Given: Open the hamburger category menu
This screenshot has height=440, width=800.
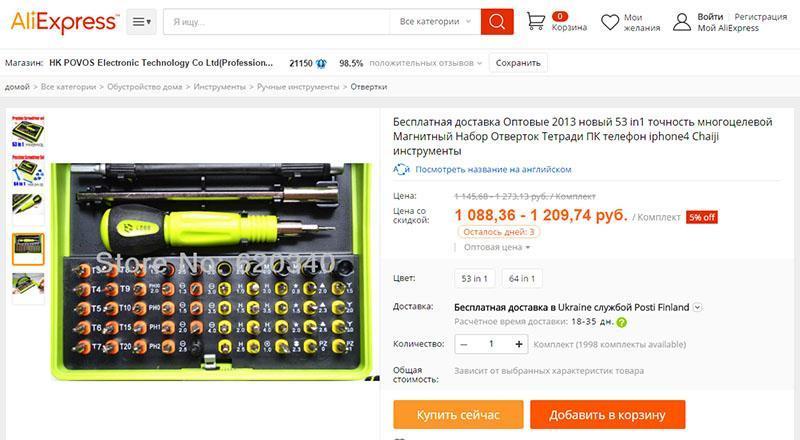Looking at the screenshot, I should [x=141, y=22].
